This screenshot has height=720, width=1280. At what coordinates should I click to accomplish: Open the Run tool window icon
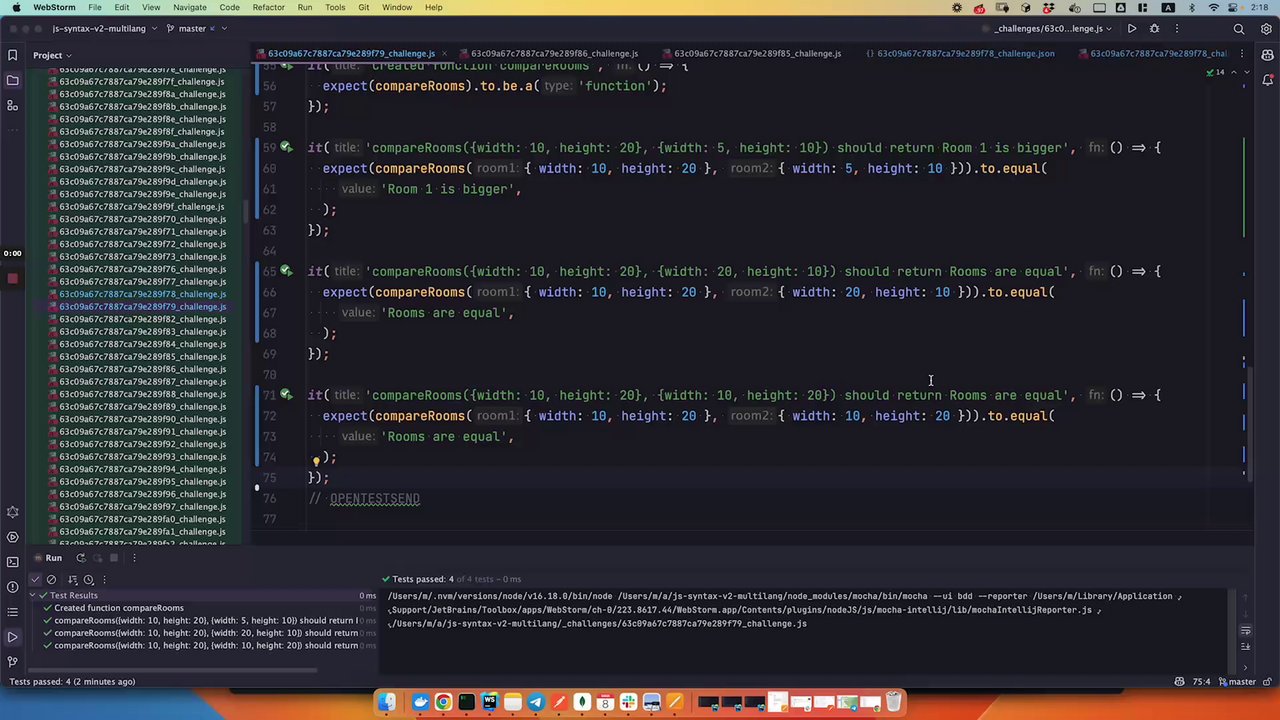pyautogui.click(x=12, y=637)
